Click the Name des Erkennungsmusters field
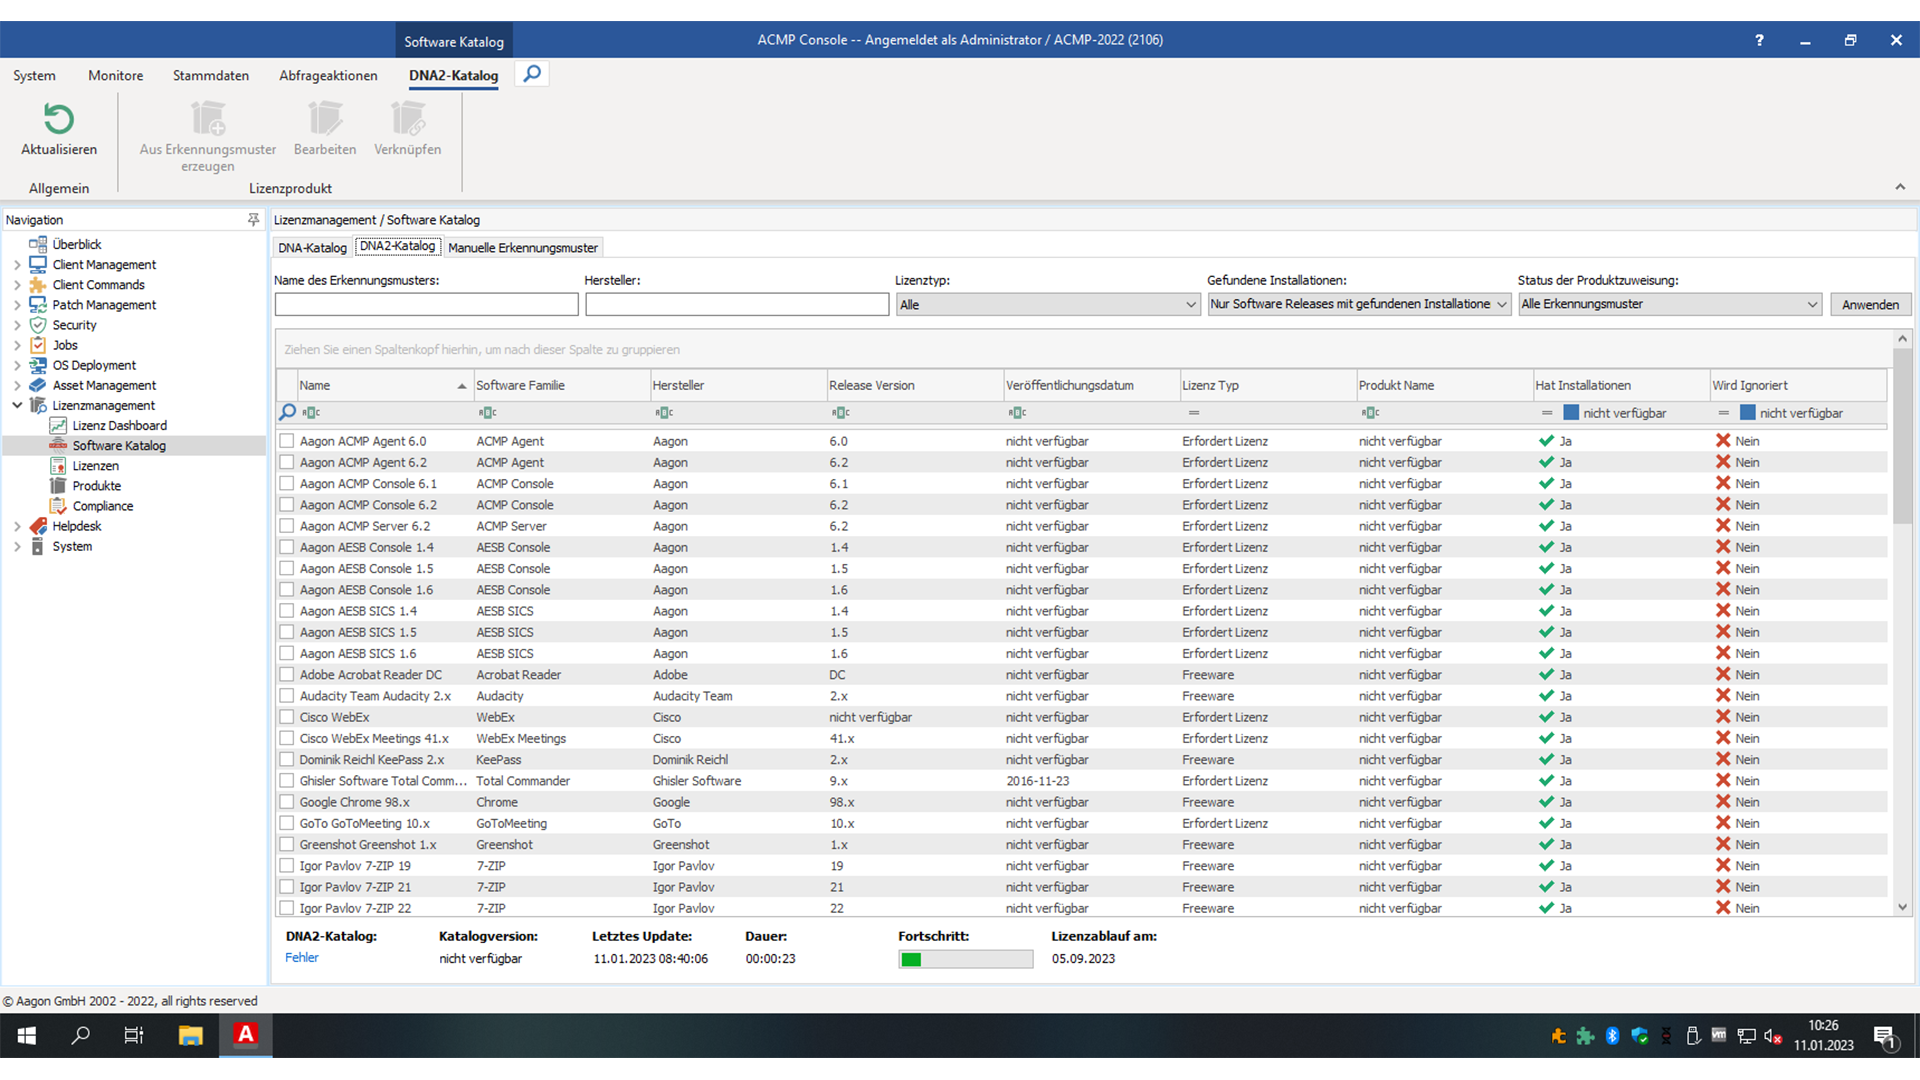The height and width of the screenshot is (1080, 1920). [426, 305]
